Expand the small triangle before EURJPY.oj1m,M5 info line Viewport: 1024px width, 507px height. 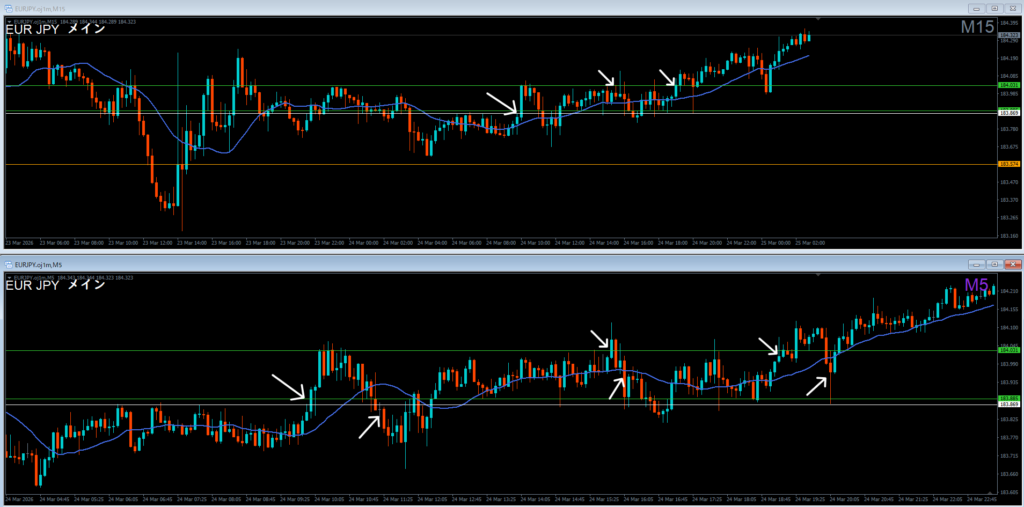7,278
